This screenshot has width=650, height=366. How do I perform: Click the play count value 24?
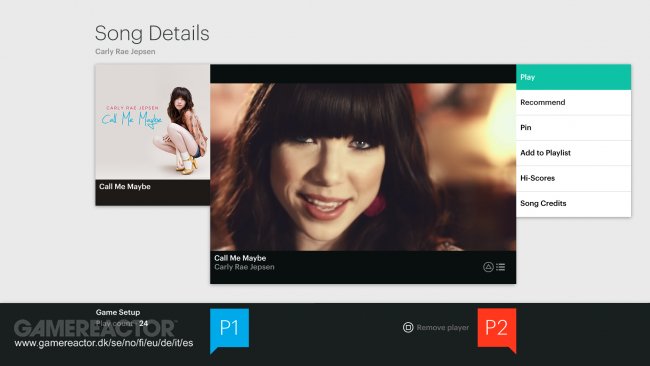(x=143, y=323)
